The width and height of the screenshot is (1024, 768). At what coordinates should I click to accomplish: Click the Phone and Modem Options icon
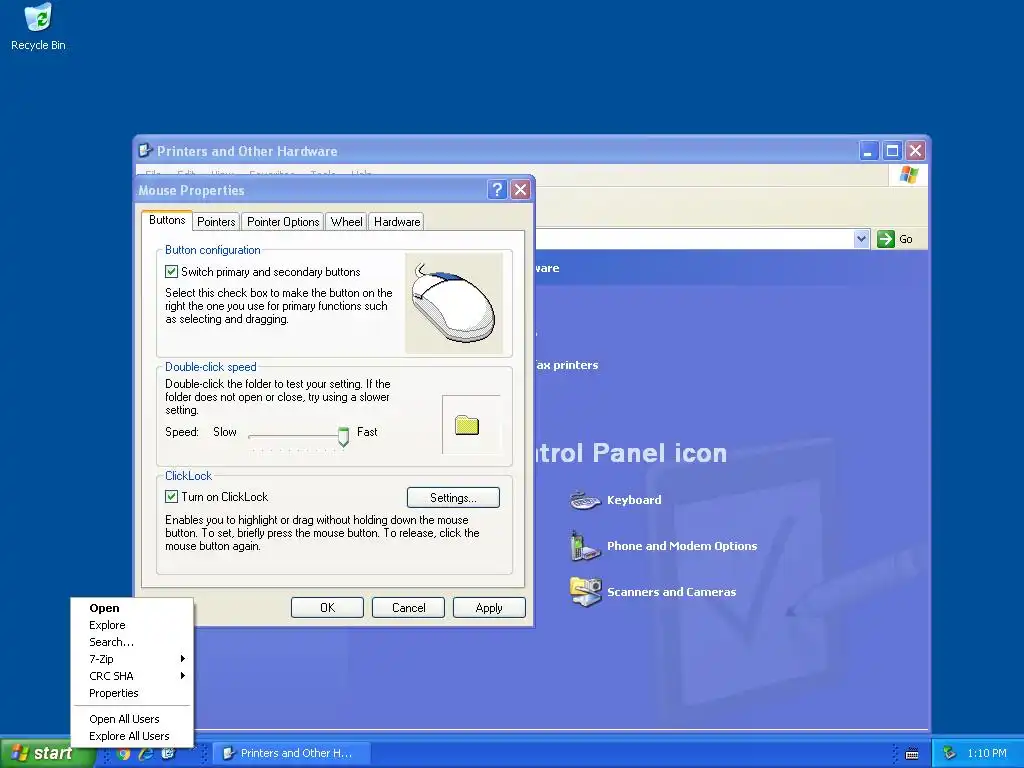point(584,547)
